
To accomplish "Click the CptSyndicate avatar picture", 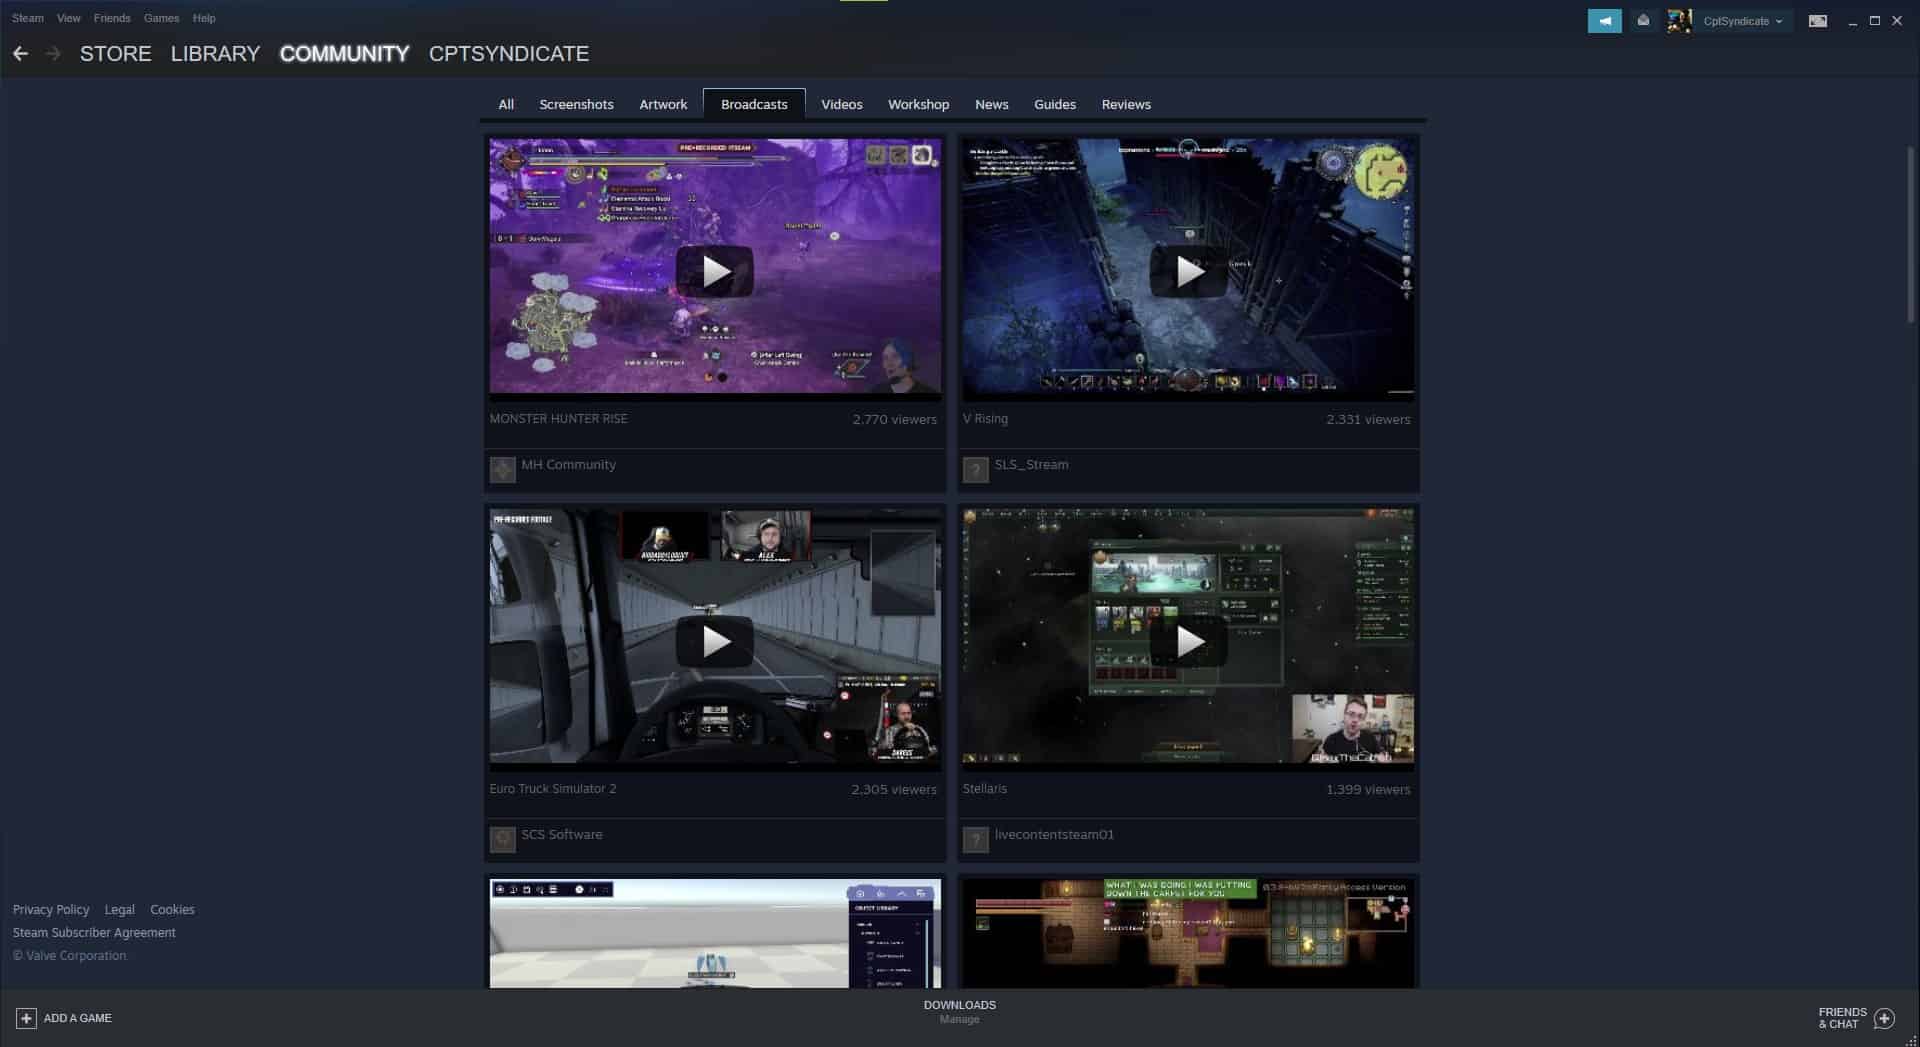I will click(x=1680, y=20).
